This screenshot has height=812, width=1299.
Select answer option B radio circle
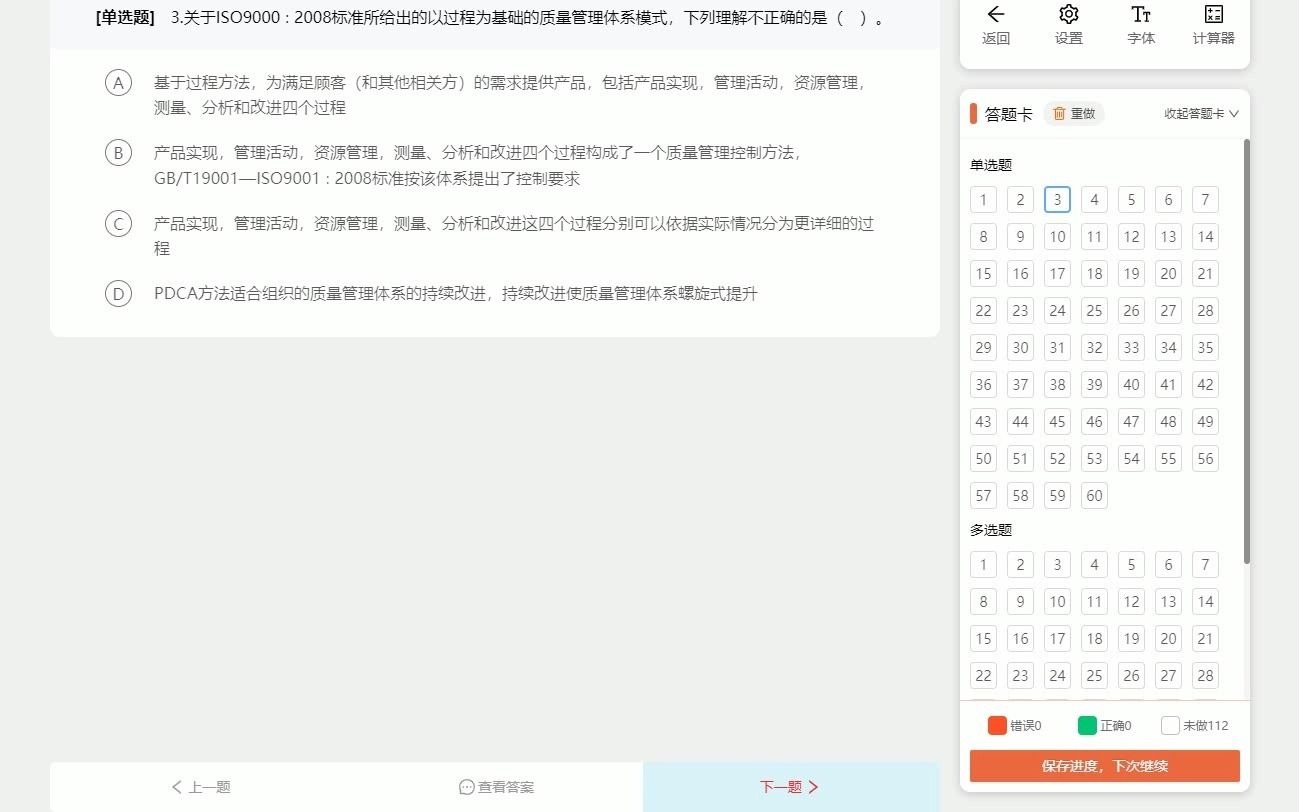pos(118,153)
